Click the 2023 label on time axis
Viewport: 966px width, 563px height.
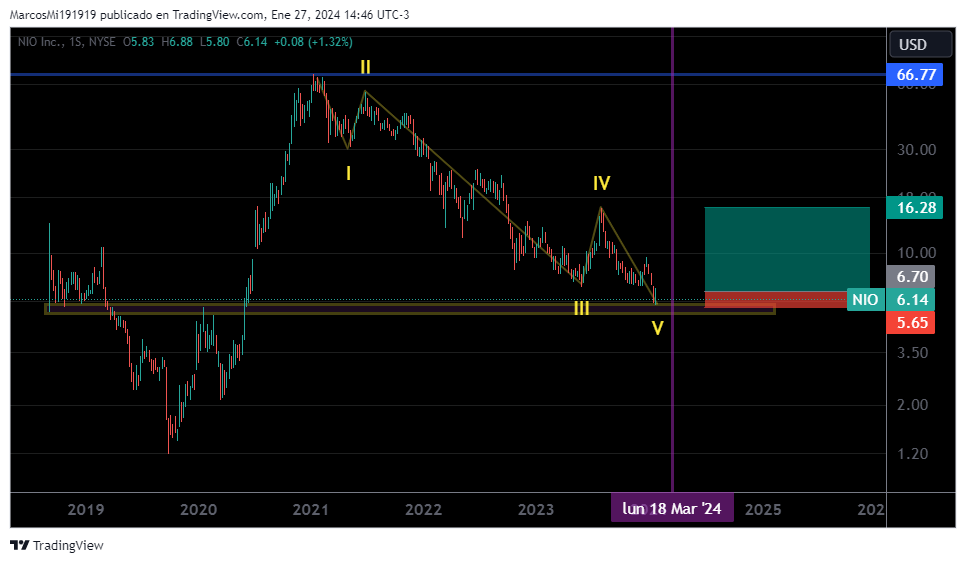pyautogui.click(x=536, y=509)
